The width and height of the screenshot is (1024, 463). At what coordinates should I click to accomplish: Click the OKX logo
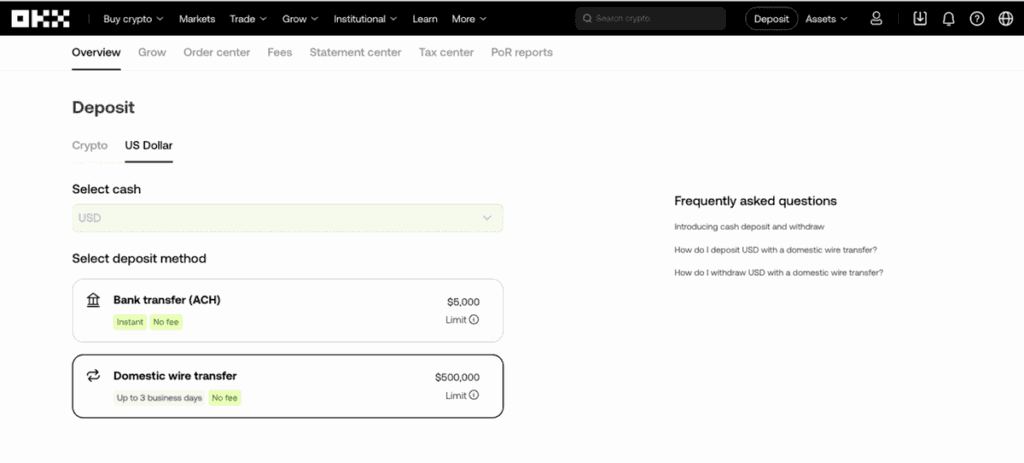[40, 19]
